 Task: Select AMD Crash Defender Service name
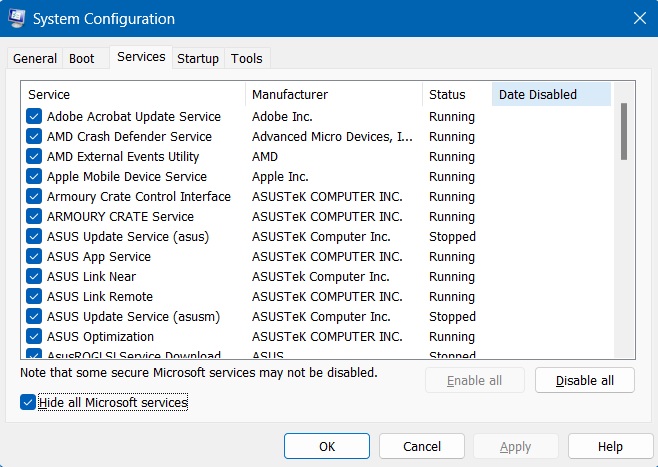pos(129,137)
